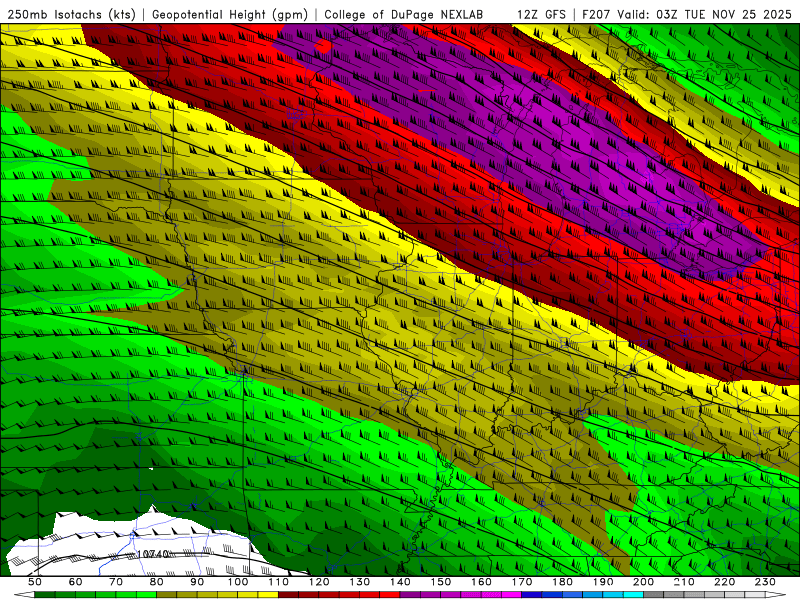Click the '10740' height contour label
The width and height of the screenshot is (800, 600).
[x=153, y=554]
